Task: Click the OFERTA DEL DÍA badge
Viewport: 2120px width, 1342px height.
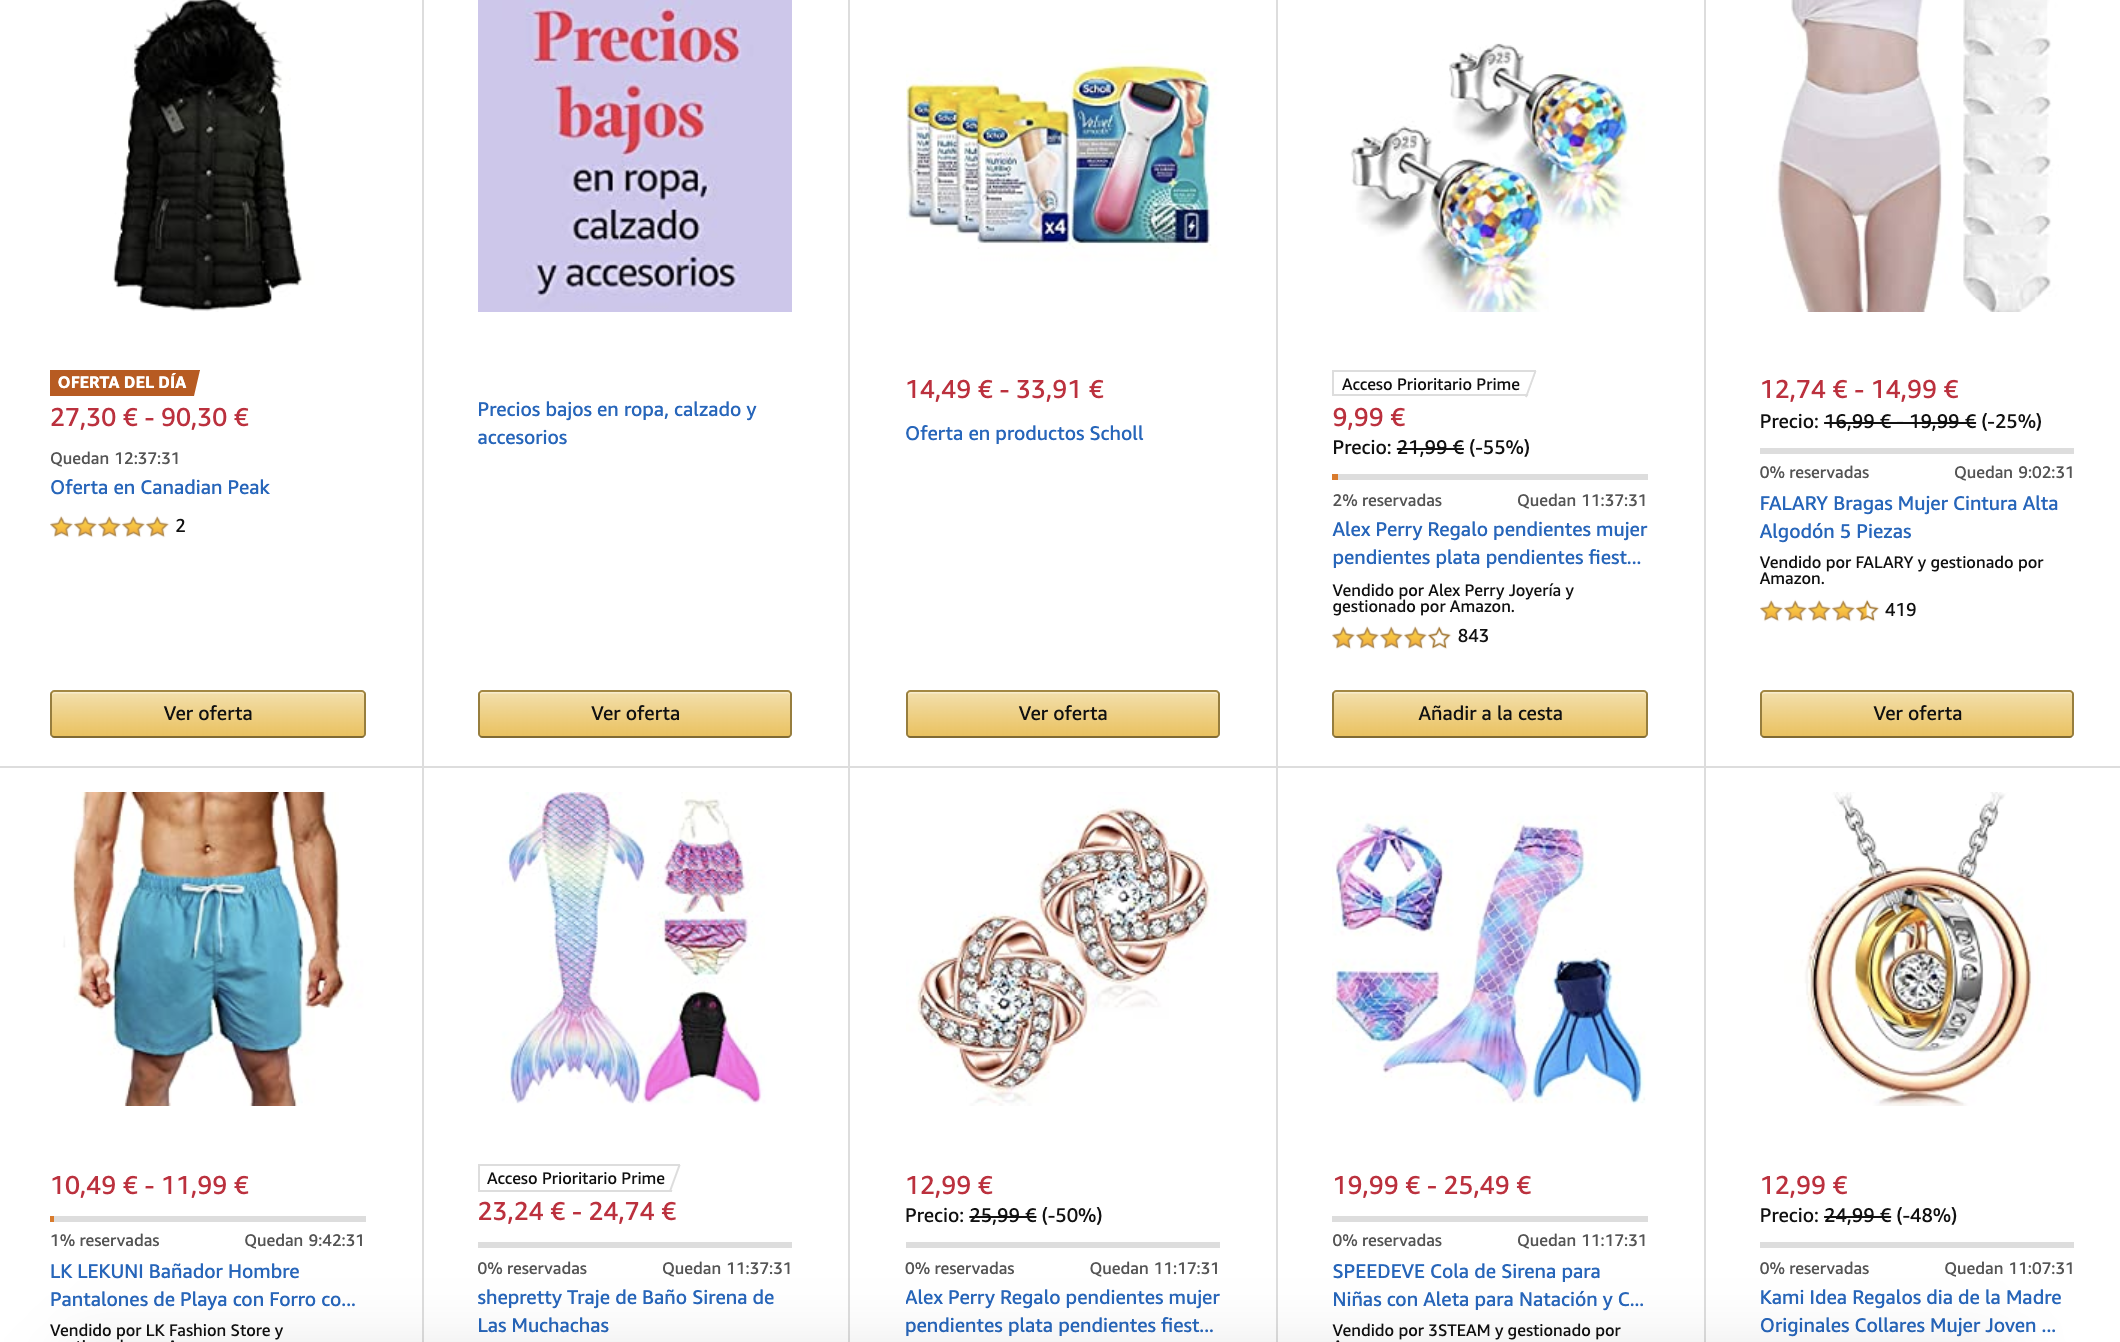Action: click(124, 382)
